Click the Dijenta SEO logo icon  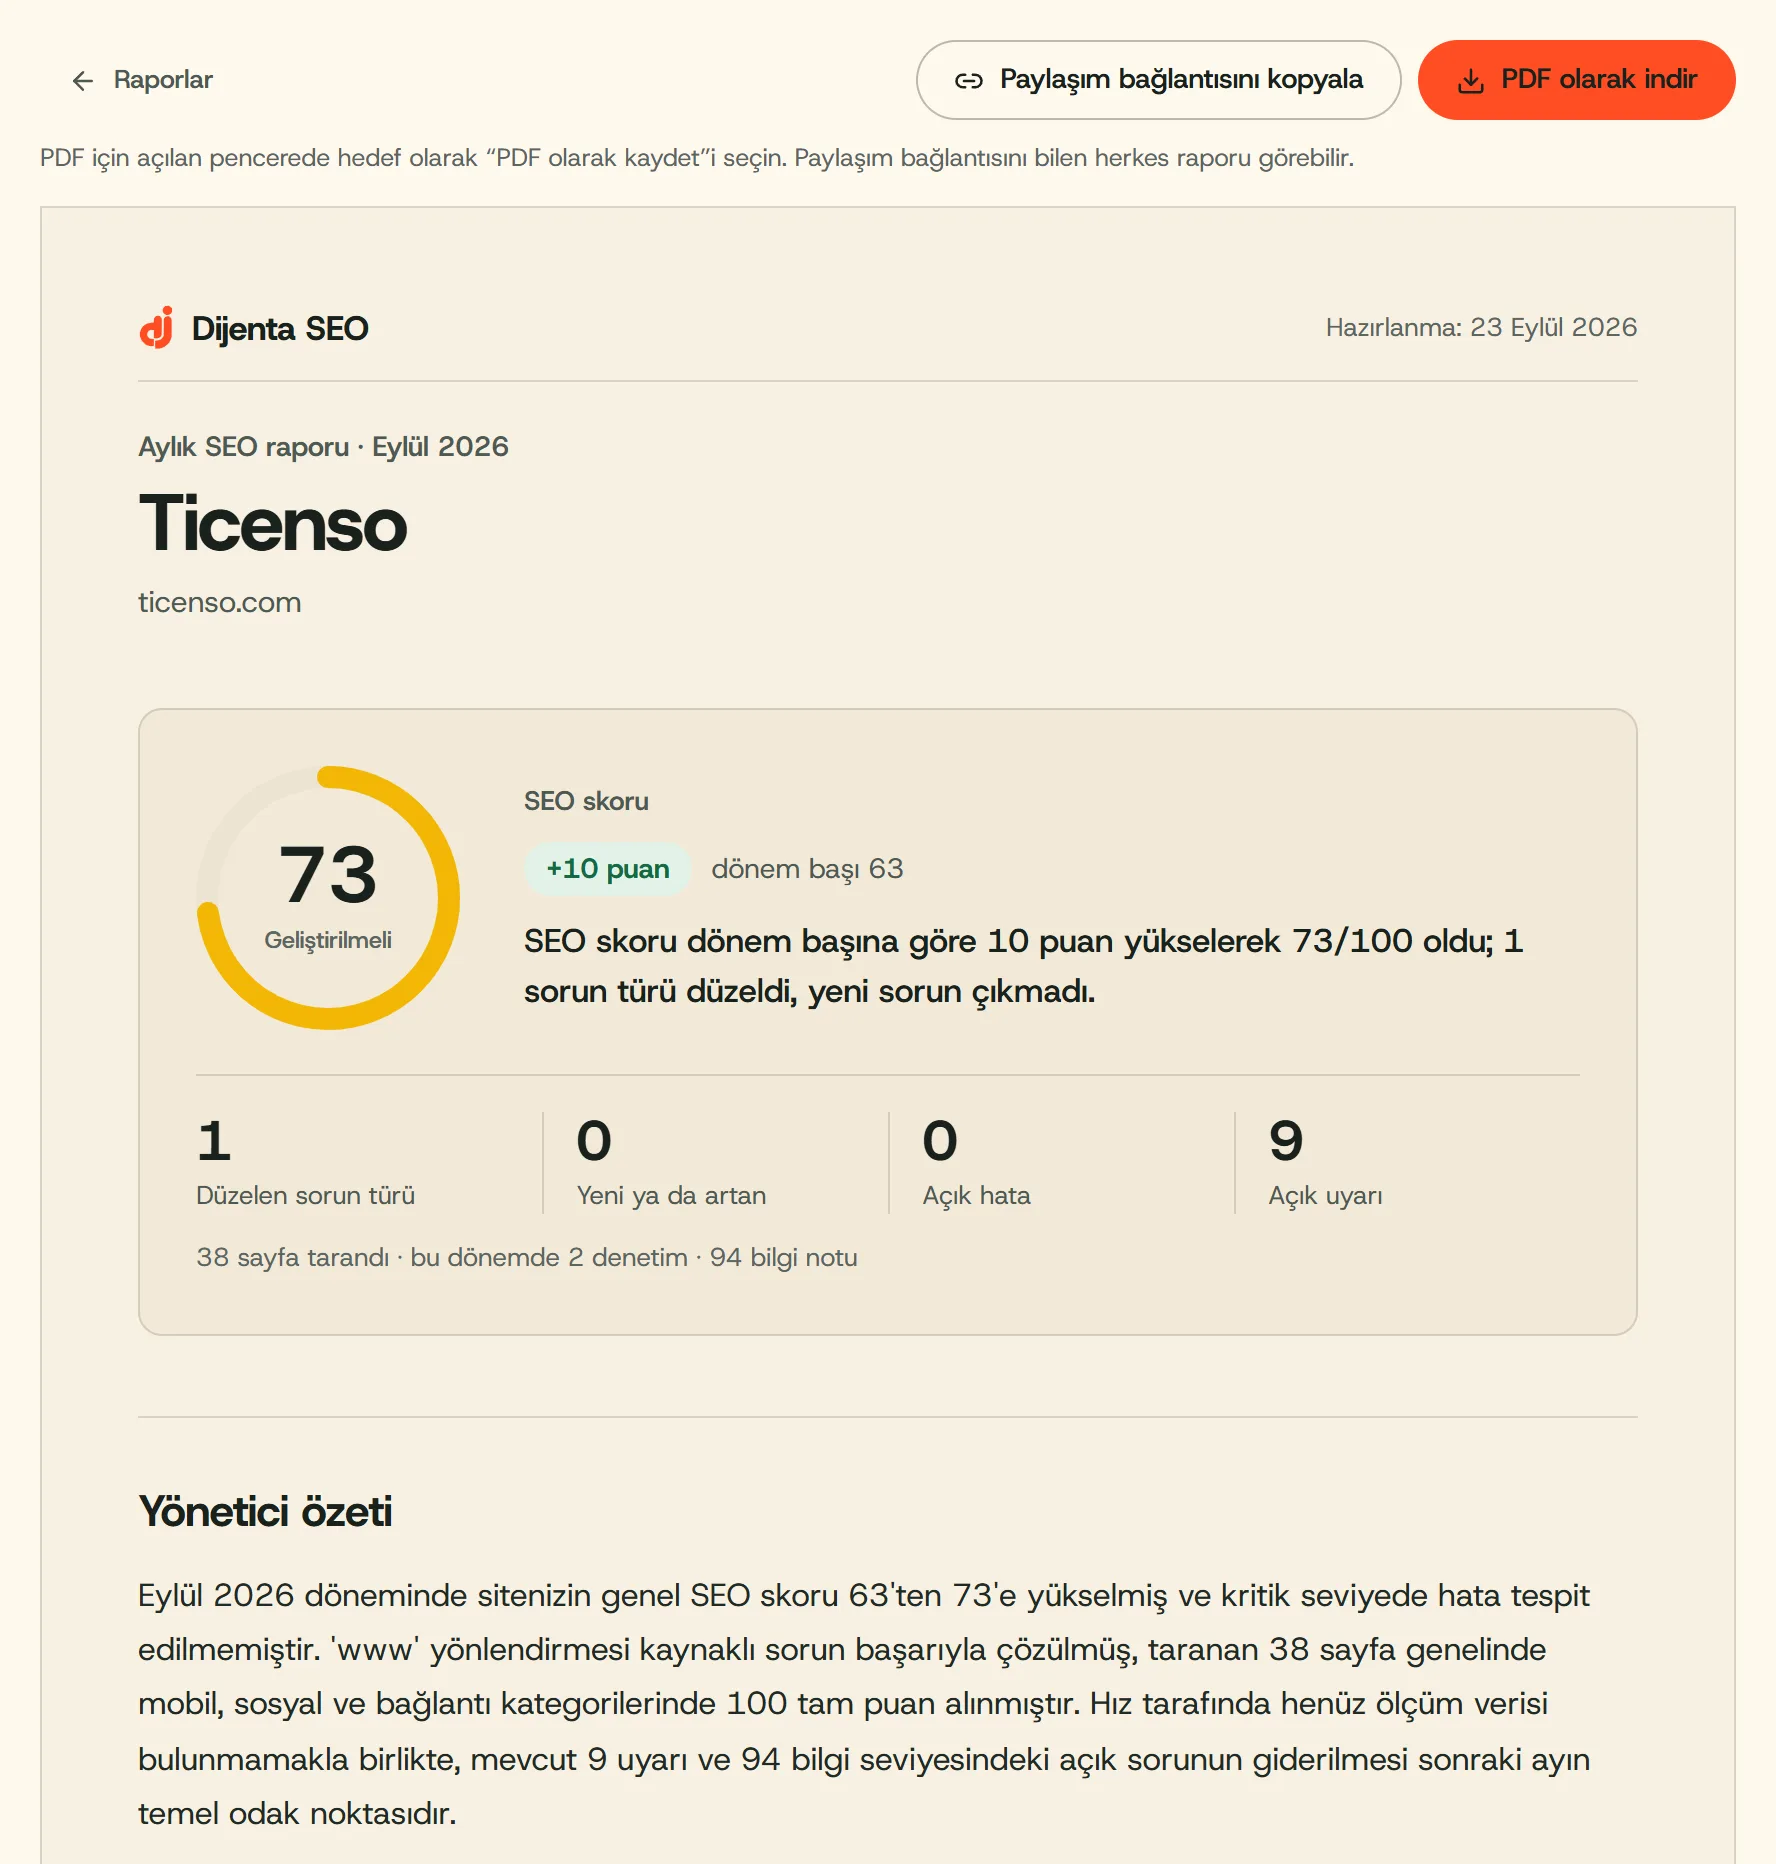[x=157, y=327]
